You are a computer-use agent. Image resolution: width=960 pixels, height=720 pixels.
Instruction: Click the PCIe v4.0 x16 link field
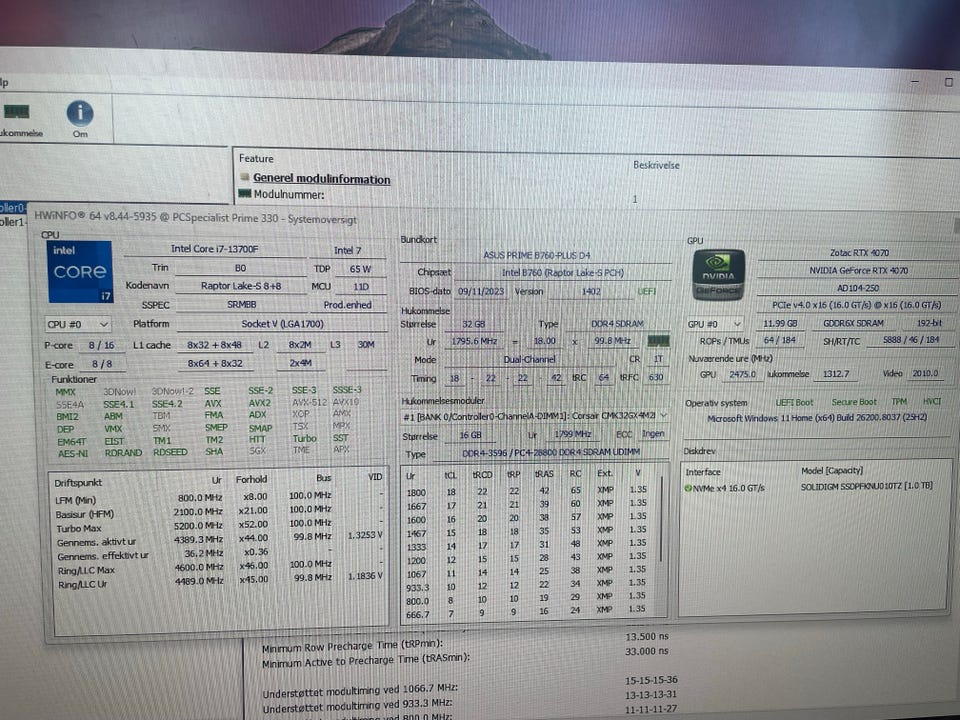pyautogui.click(x=857, y=305)
